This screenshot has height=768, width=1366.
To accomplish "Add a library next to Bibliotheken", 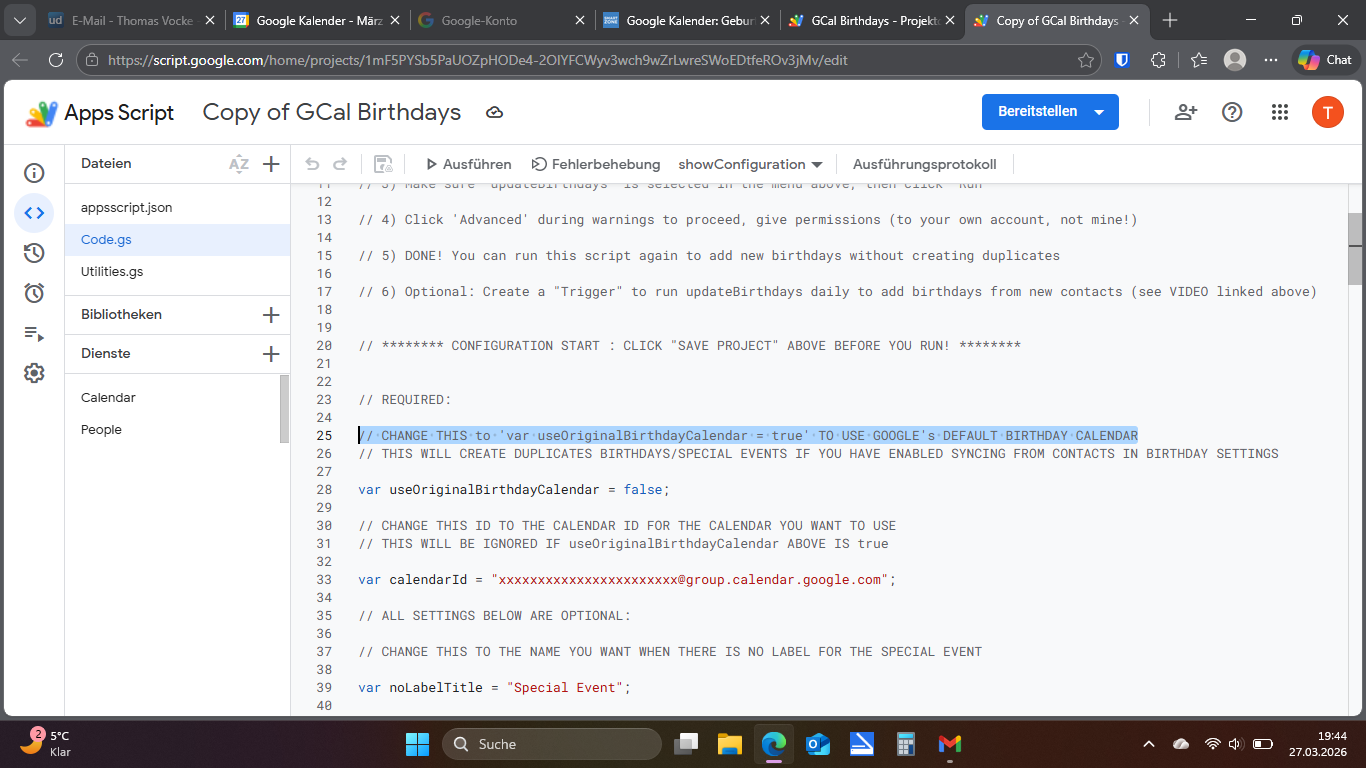I will [x=271, y=315].
